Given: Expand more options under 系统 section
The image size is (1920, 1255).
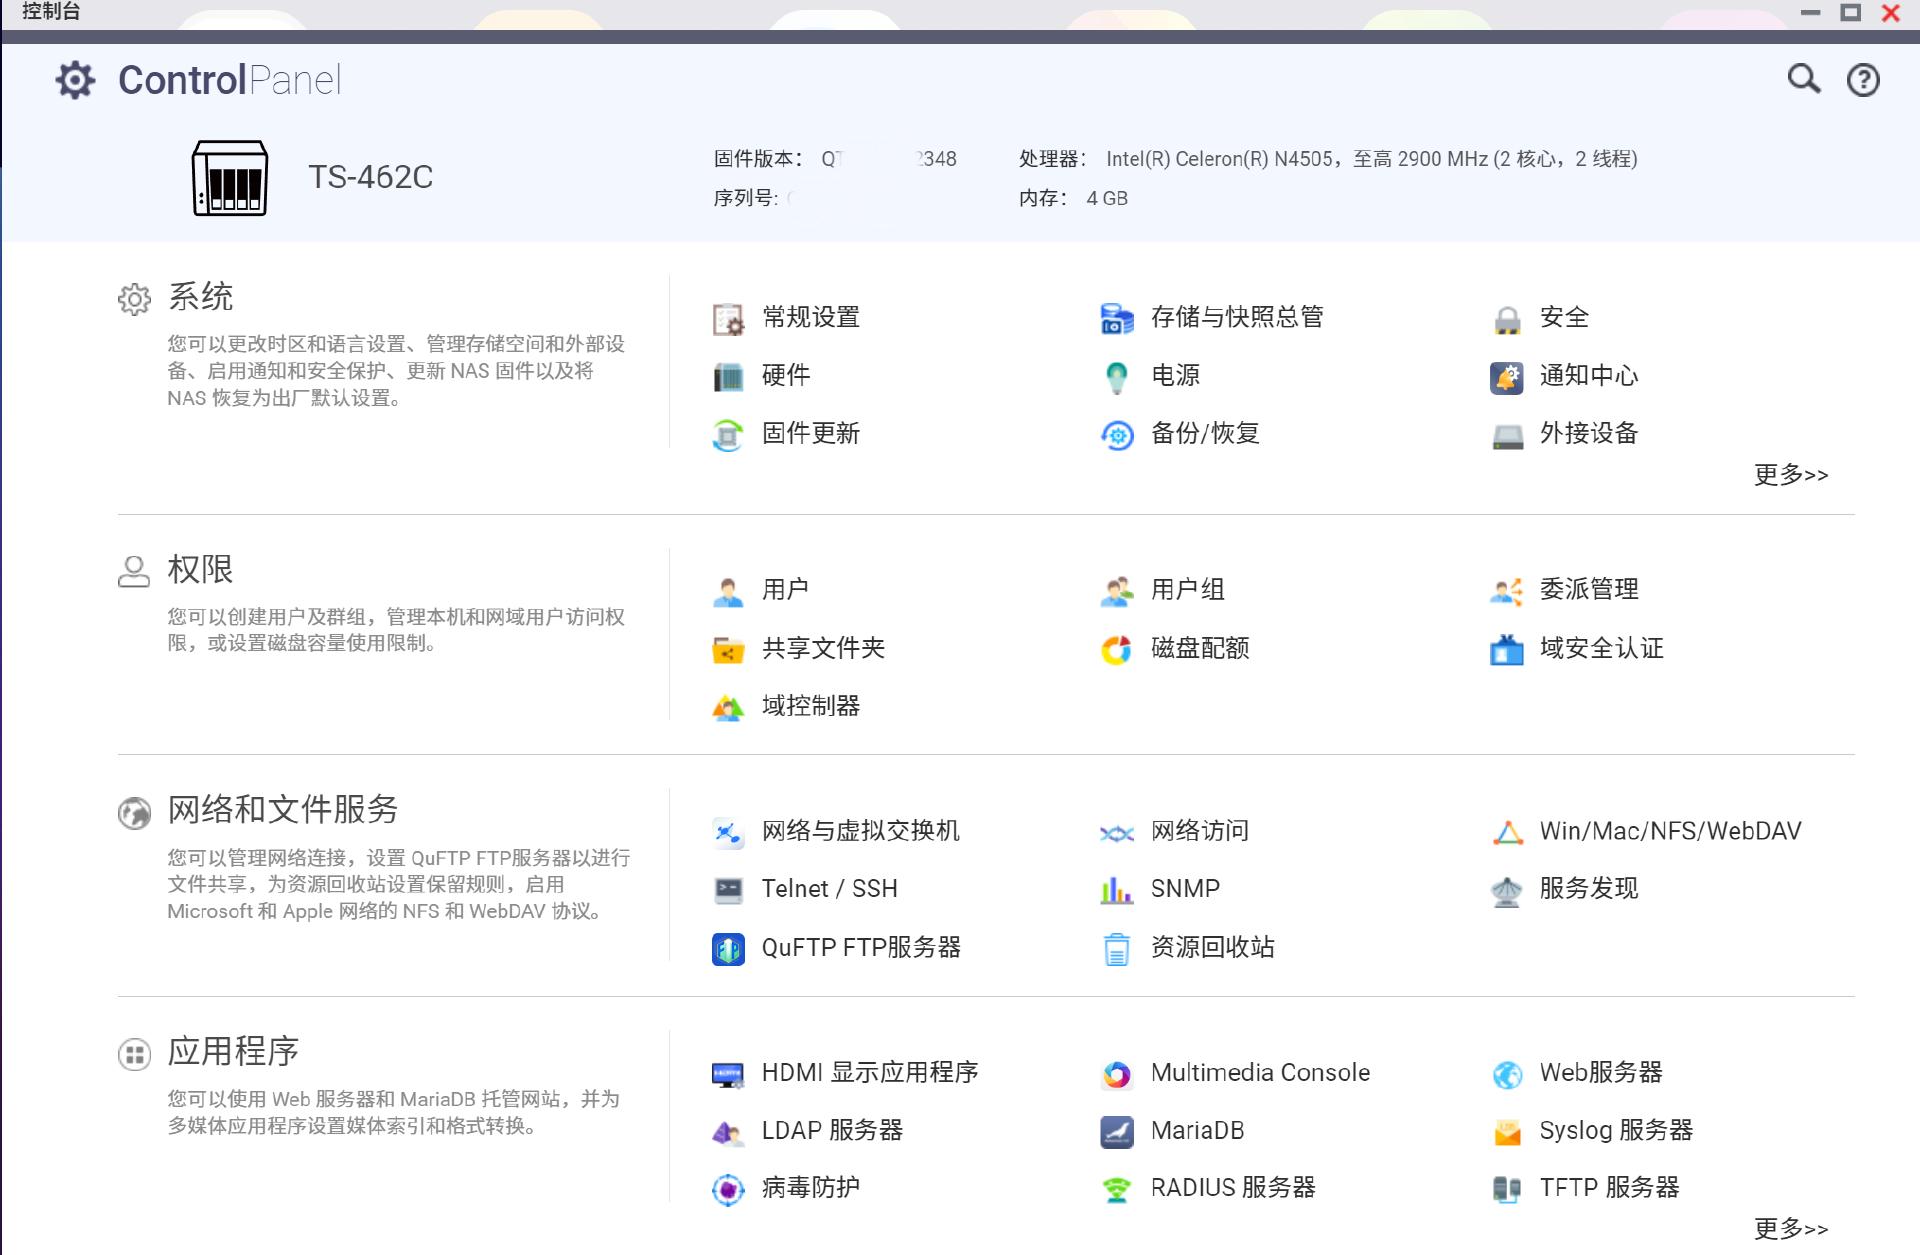Looking at the screenshot, I should pyautogui.click(x=1790, y=474).
